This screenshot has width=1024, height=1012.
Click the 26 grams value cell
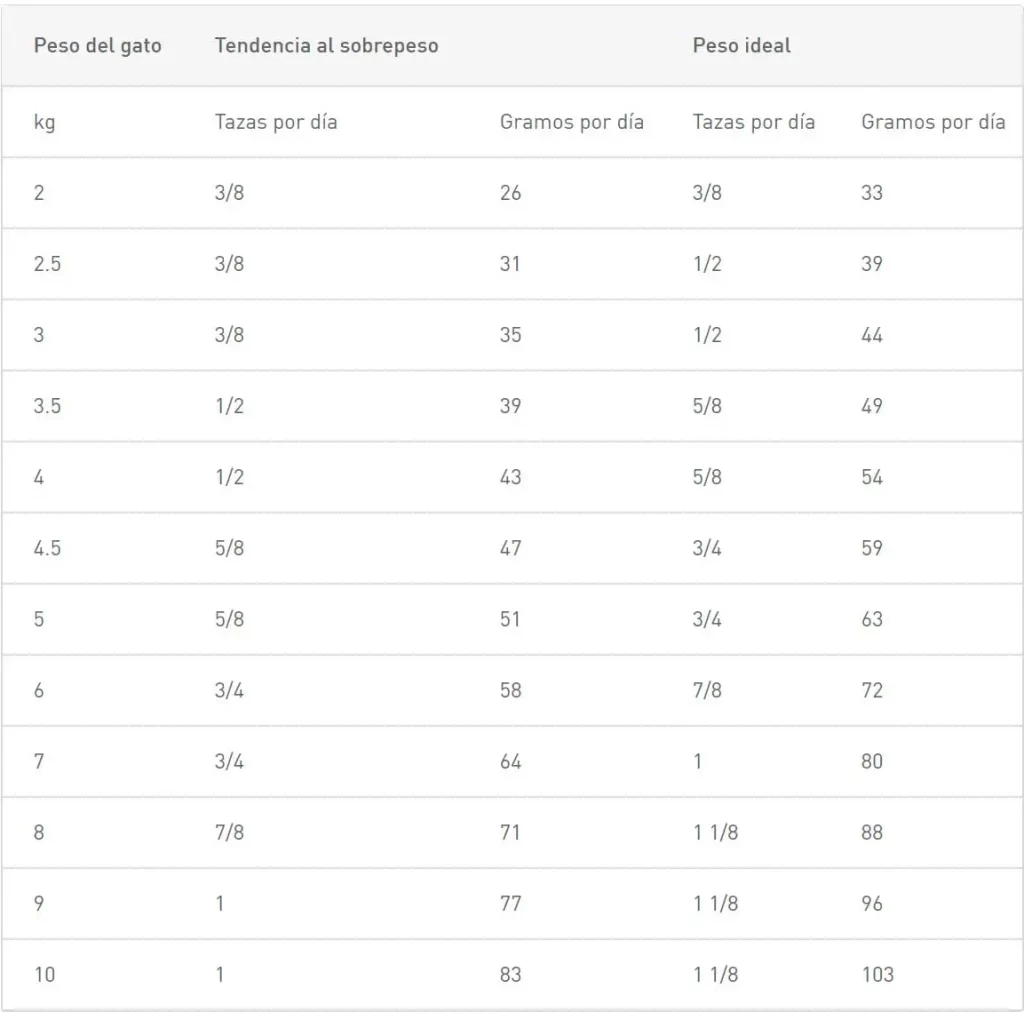pos(510,193)
